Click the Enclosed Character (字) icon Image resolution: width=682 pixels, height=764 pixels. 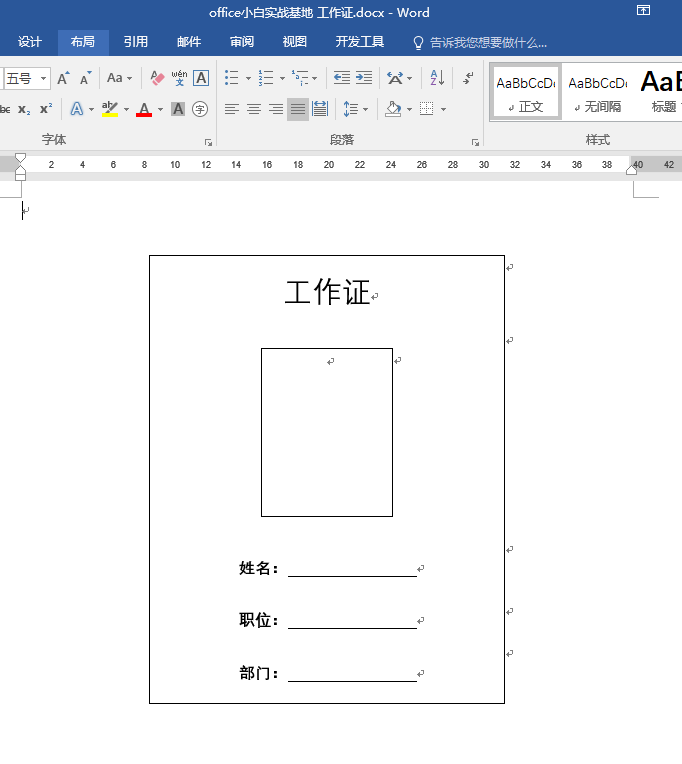[200, 109]
